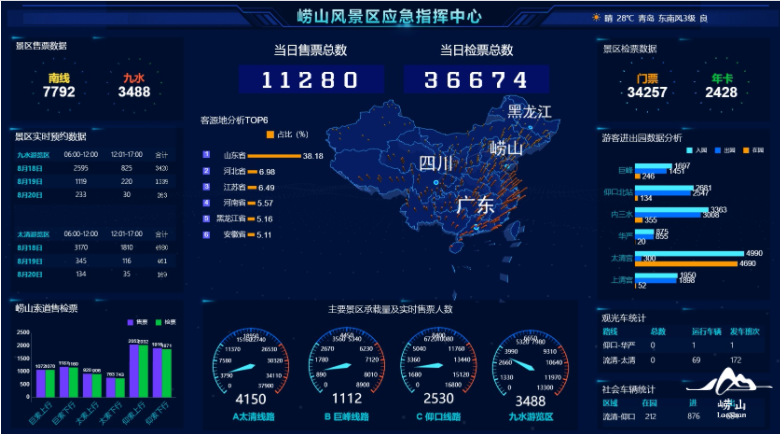The height and width of the screenshot is (434, 780).
Task: Click the 黑龙江 label on the map
Action: point(529,111)
